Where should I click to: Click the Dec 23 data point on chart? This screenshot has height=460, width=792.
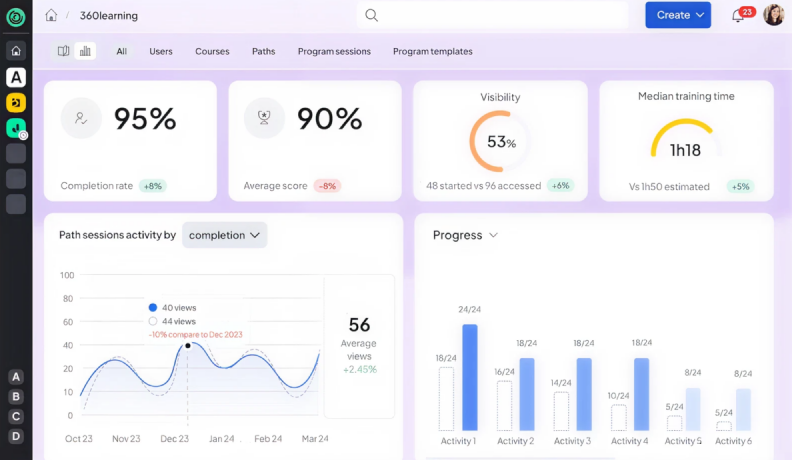click(188, 345)
